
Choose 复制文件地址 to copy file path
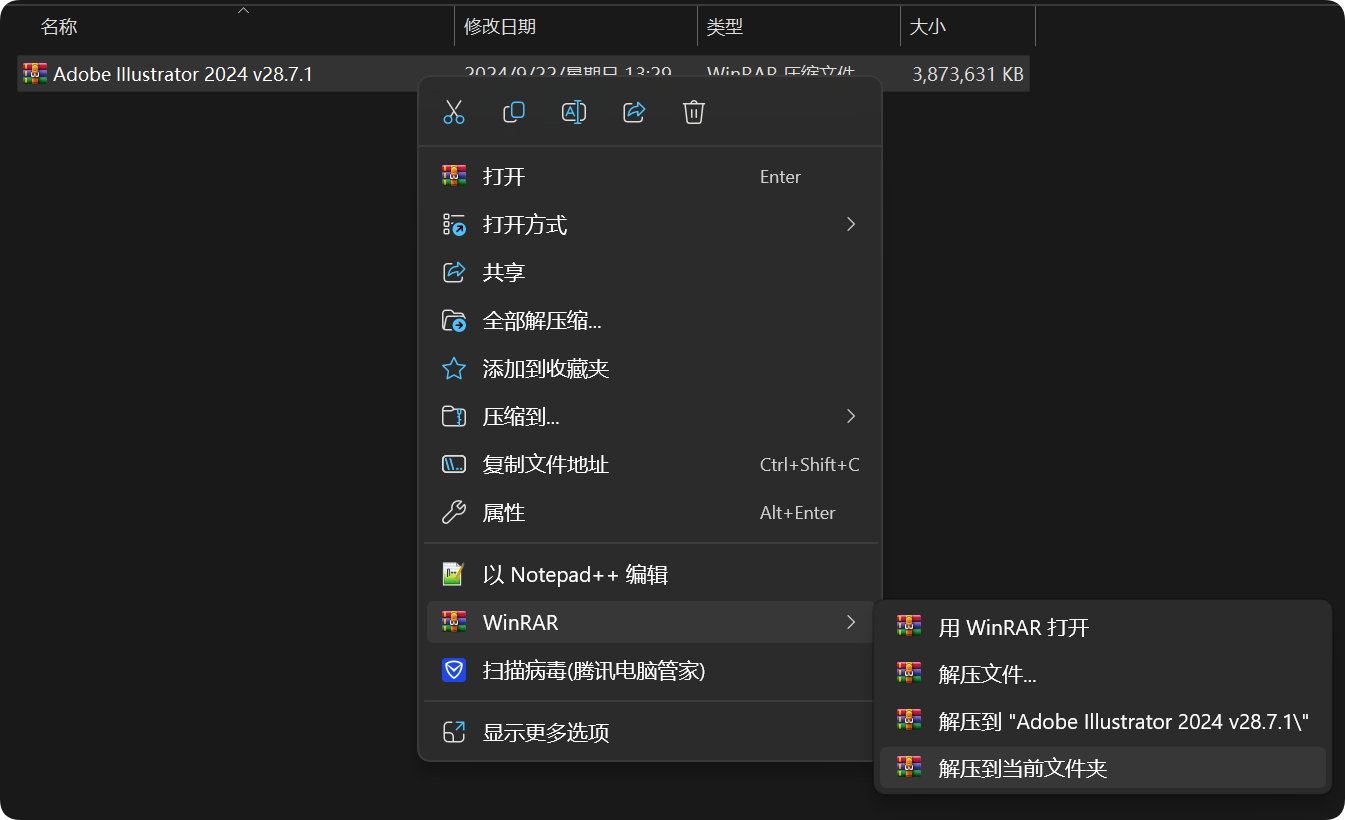[546, 465]
